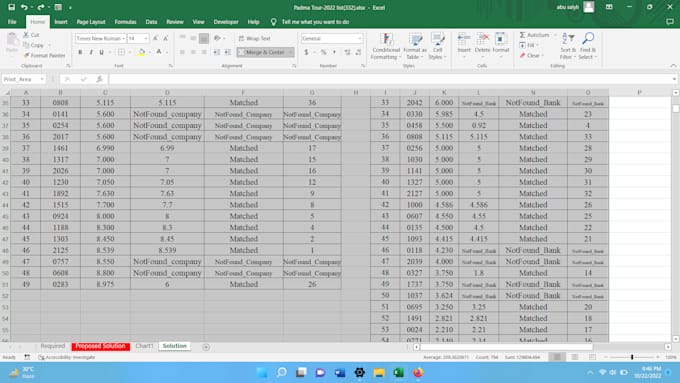Switch to Data tab

[151, 22]
